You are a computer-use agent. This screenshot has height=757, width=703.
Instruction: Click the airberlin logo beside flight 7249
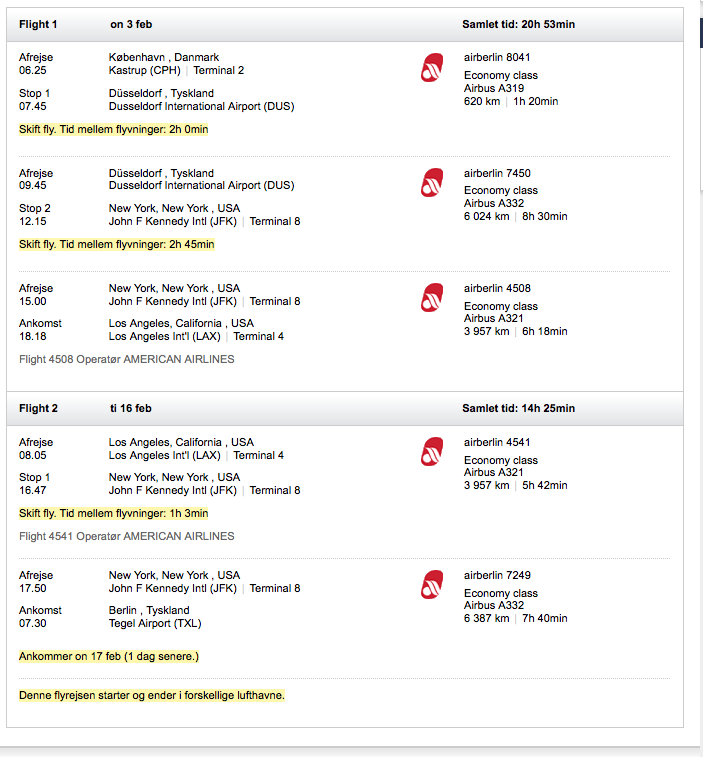click(x=432, y=585)
